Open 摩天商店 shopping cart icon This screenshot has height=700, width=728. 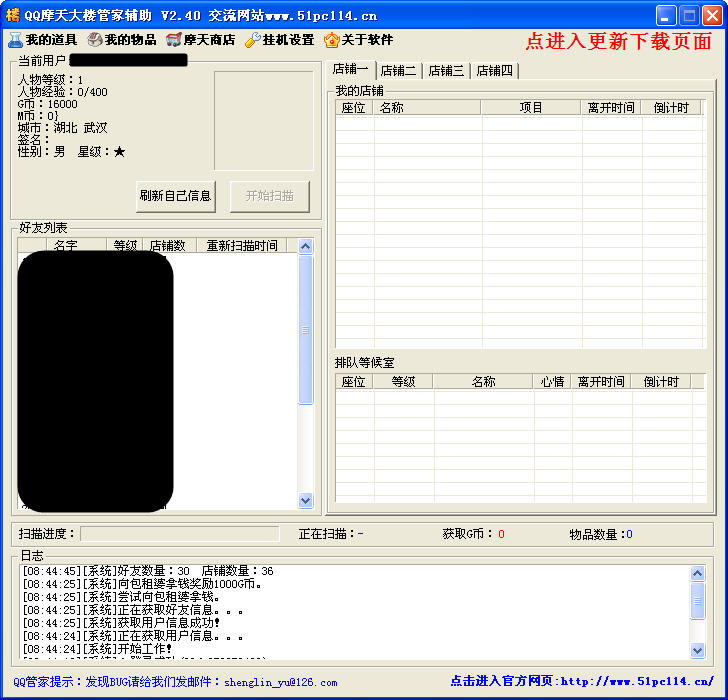pyautogui.click(x=174, y=40)
